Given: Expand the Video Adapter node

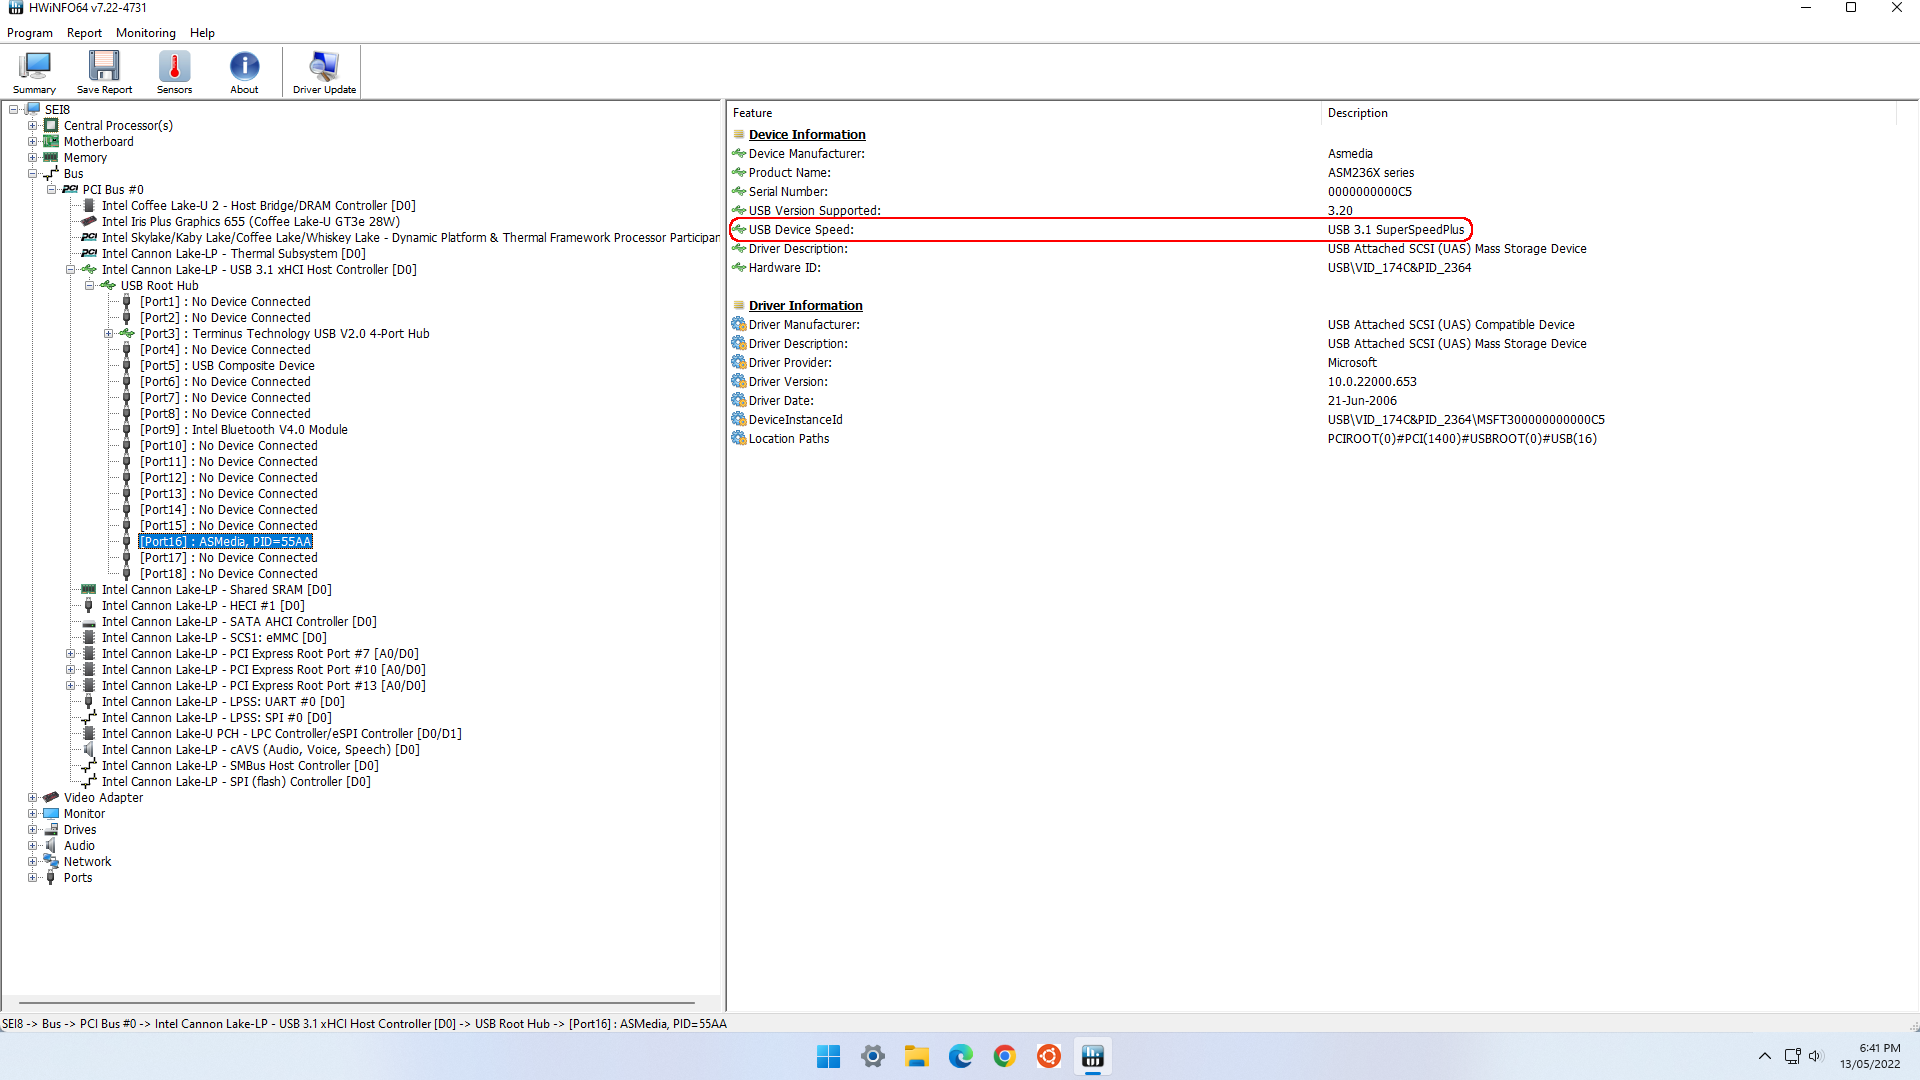Looking at the screenshot, I should click(x=32, y=798).
